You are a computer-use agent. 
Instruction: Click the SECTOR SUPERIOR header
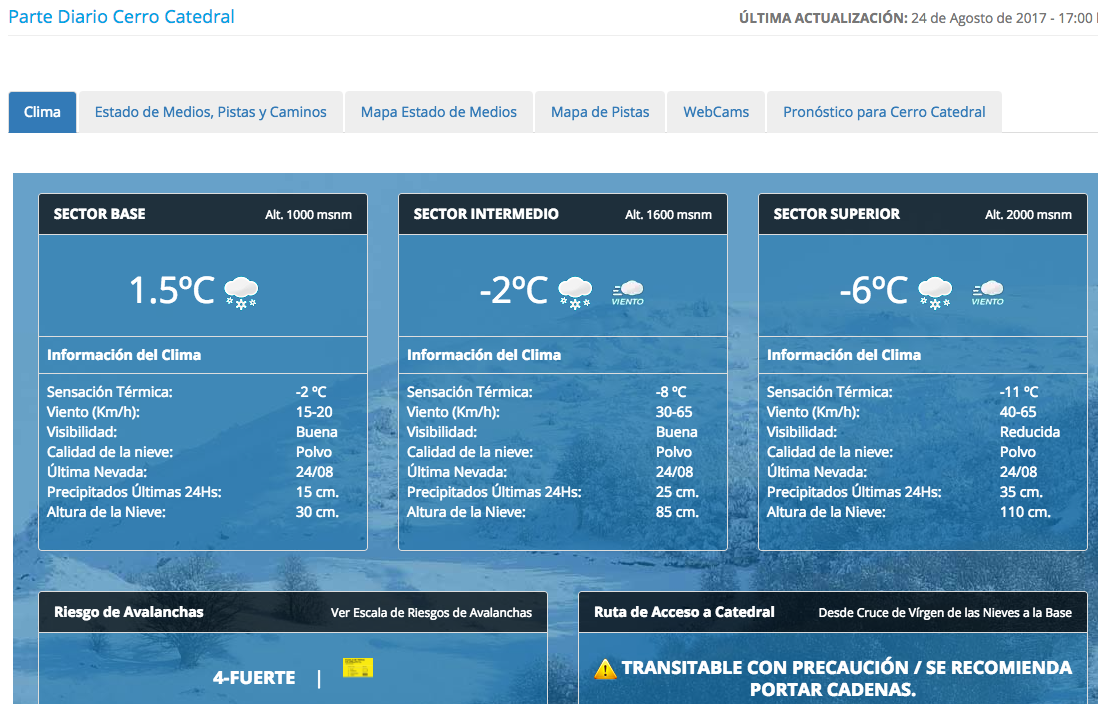click(x=837, y=214)
